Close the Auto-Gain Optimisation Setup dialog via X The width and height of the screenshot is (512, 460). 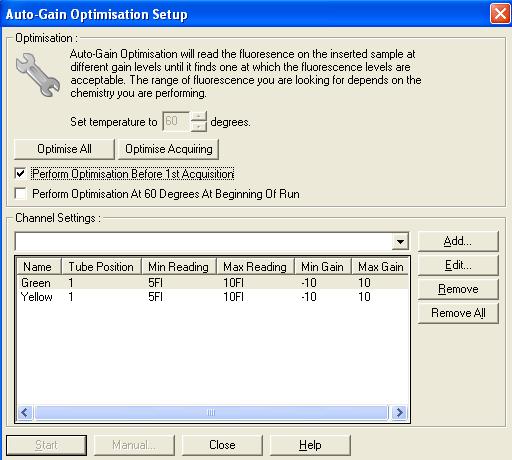coord(500,14)
